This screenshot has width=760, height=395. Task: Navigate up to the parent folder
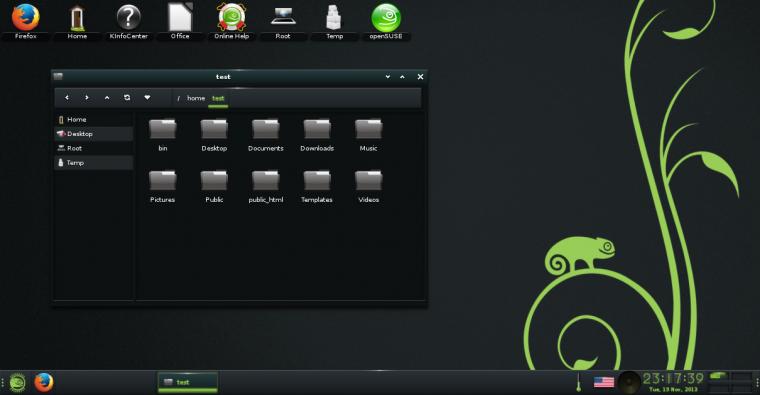click(x=107, y=98)
